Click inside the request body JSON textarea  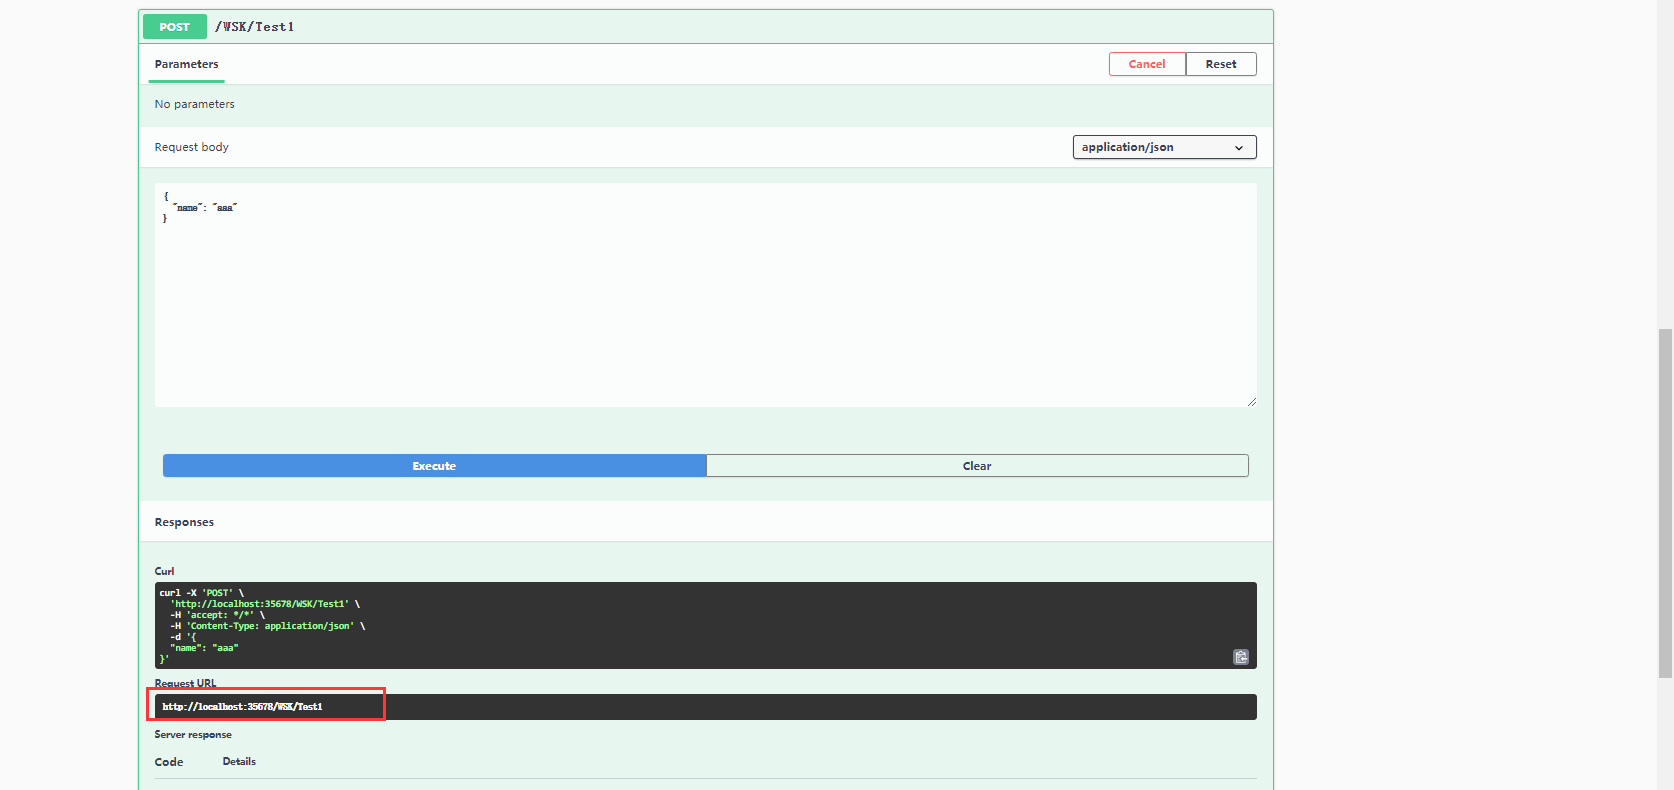[705, 295]
